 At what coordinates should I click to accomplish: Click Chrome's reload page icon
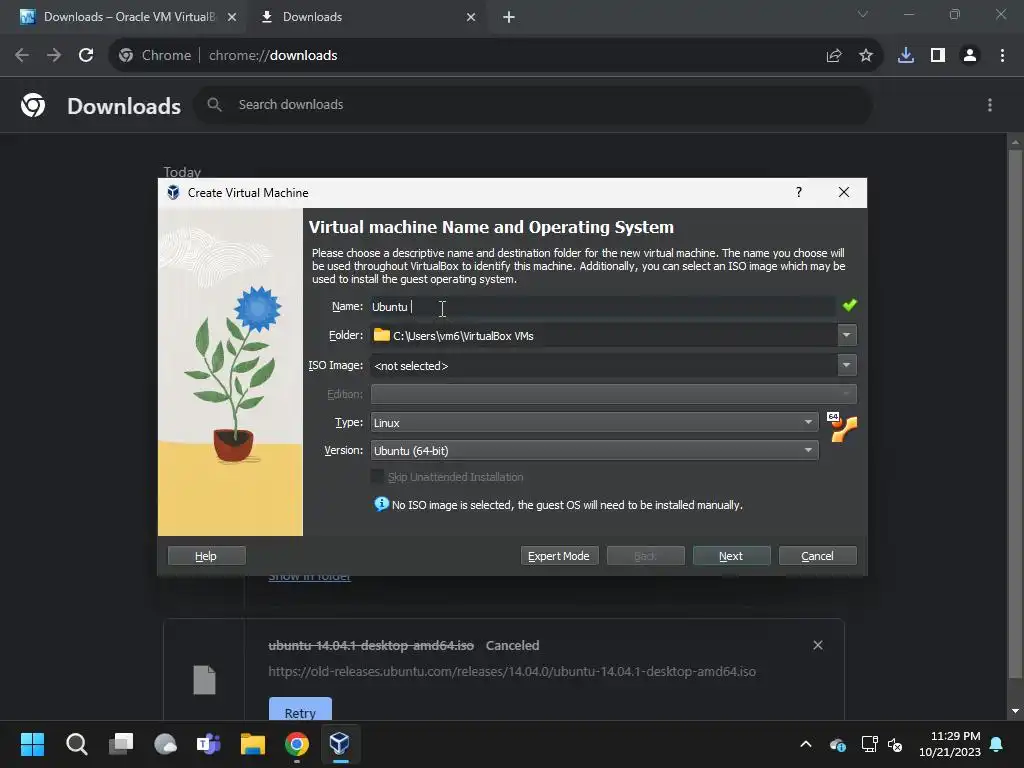coord(86,56)
